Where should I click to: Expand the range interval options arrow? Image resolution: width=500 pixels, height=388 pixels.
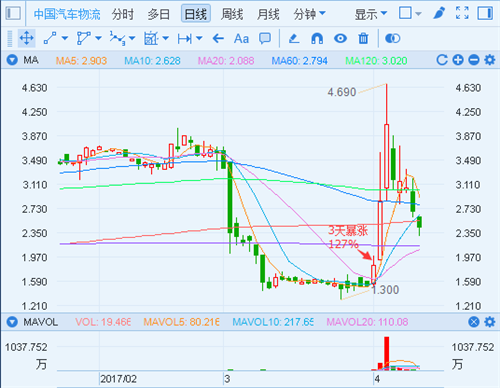click(199, 38)
